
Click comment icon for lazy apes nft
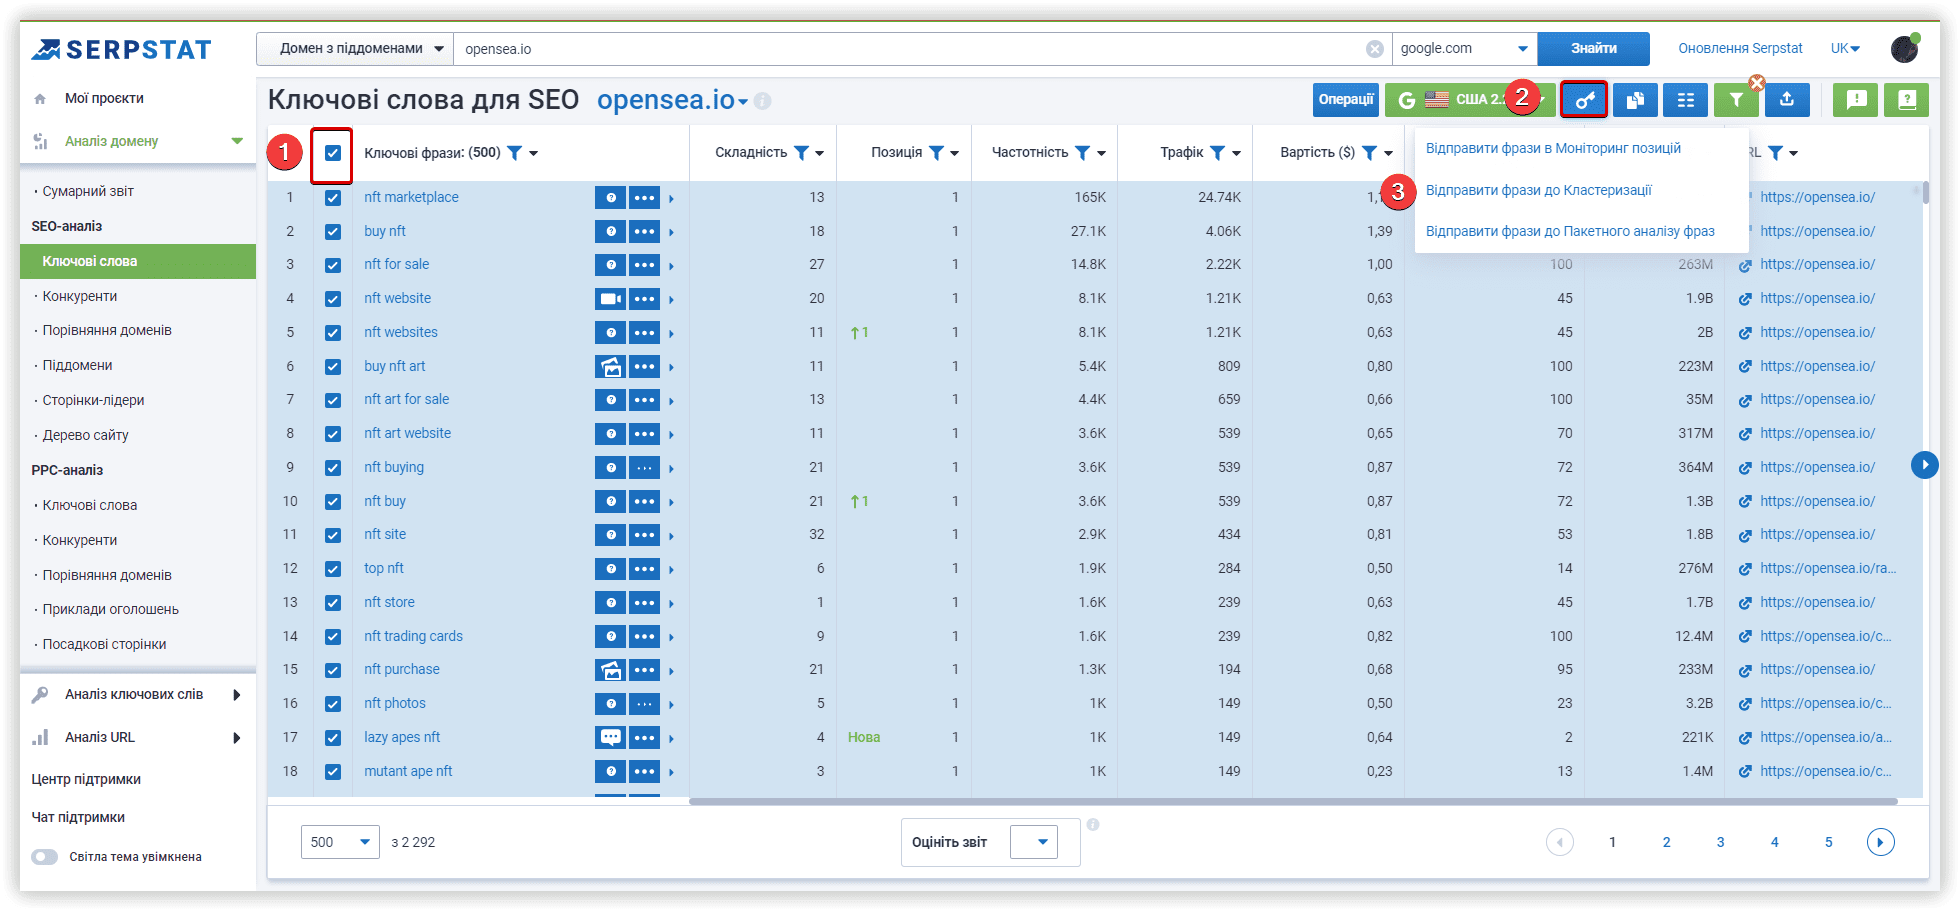point(610,738)
